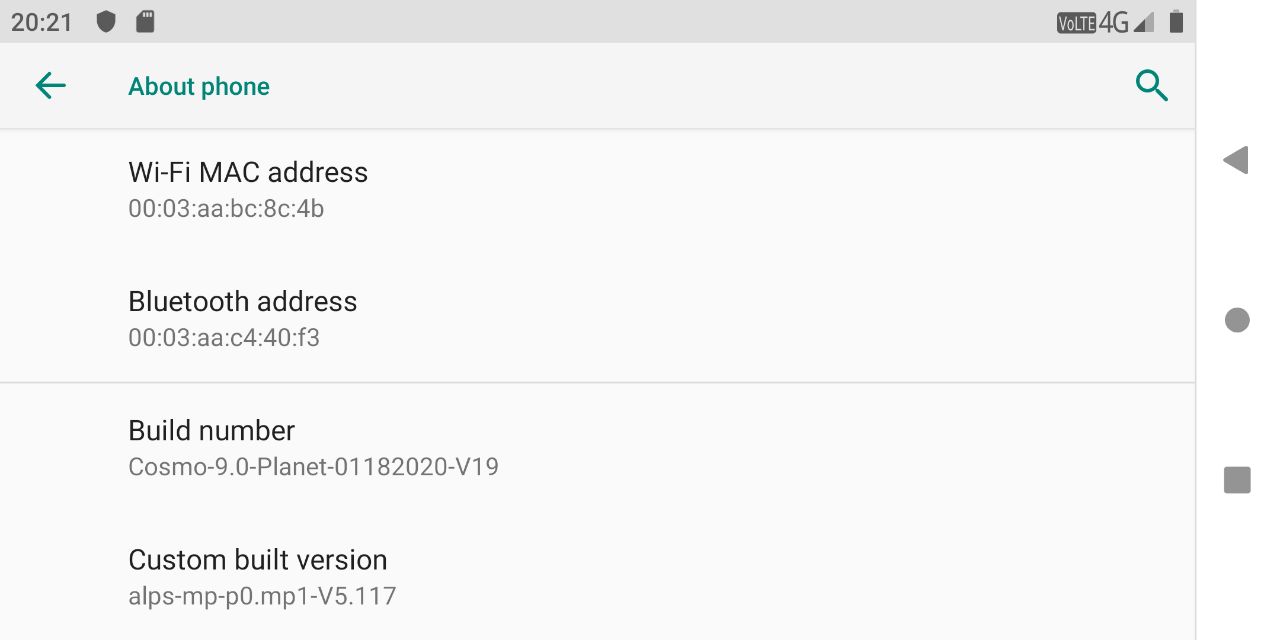Image resolution: width=1280 pixels, height=640 pixels.
Task: Tap the VoLTE indicator in the status bar
Action: (x=1076, y=22)
